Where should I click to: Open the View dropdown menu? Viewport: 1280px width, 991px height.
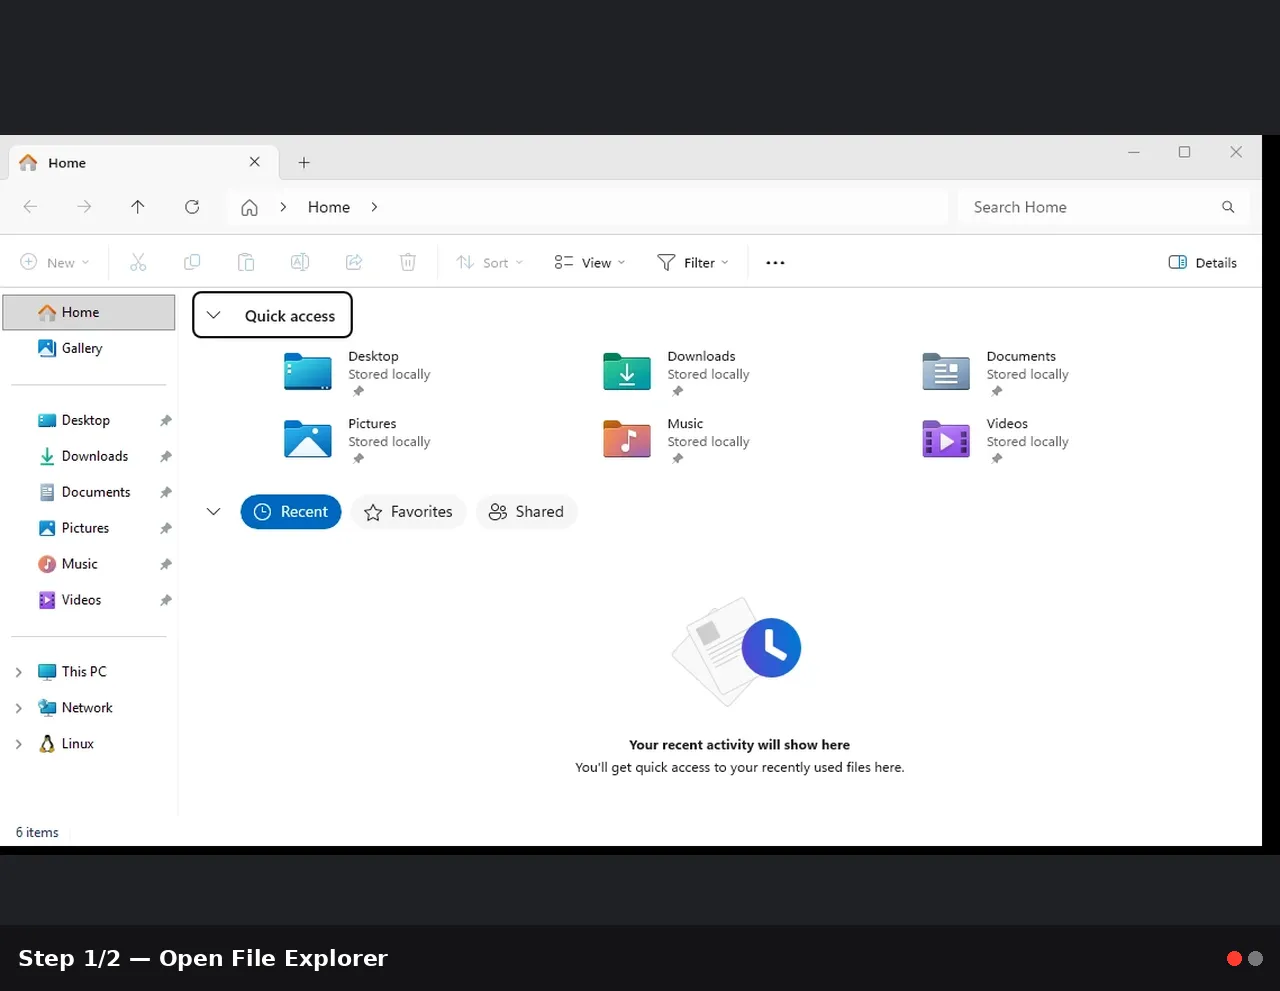tap(590, 263)
